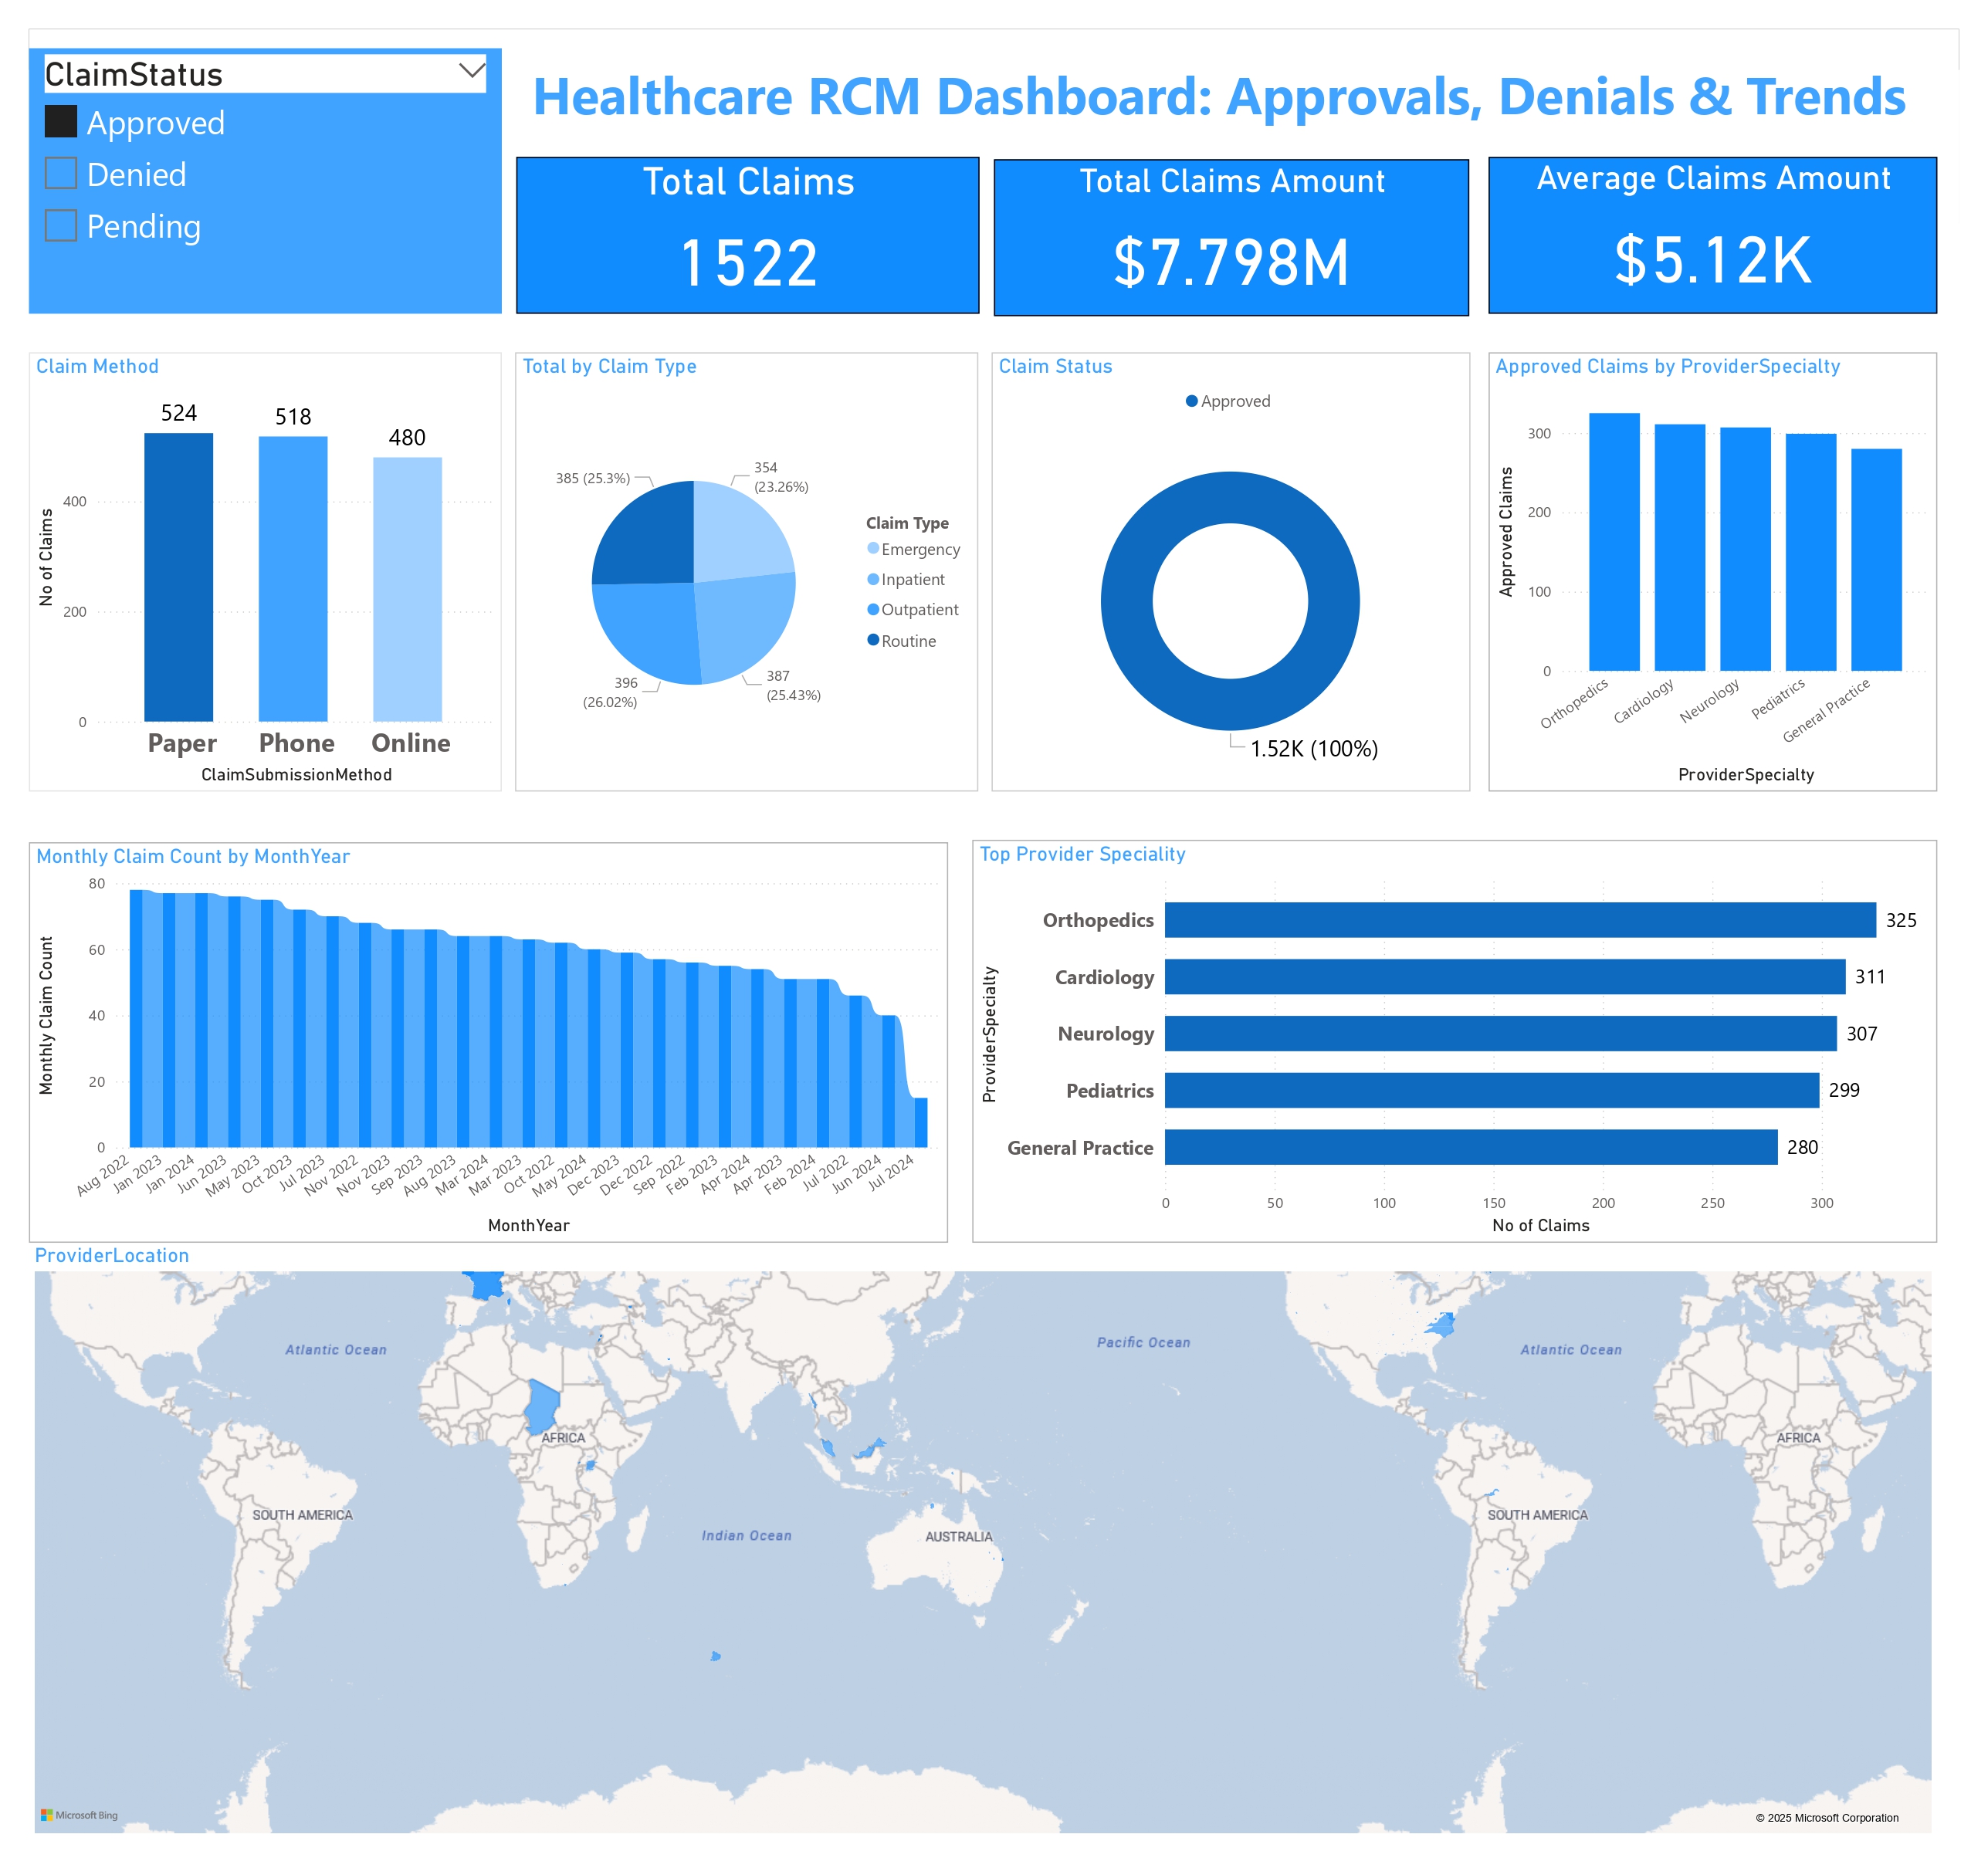
Task: Select the Online bar showing 480
Action: (407, 589)
